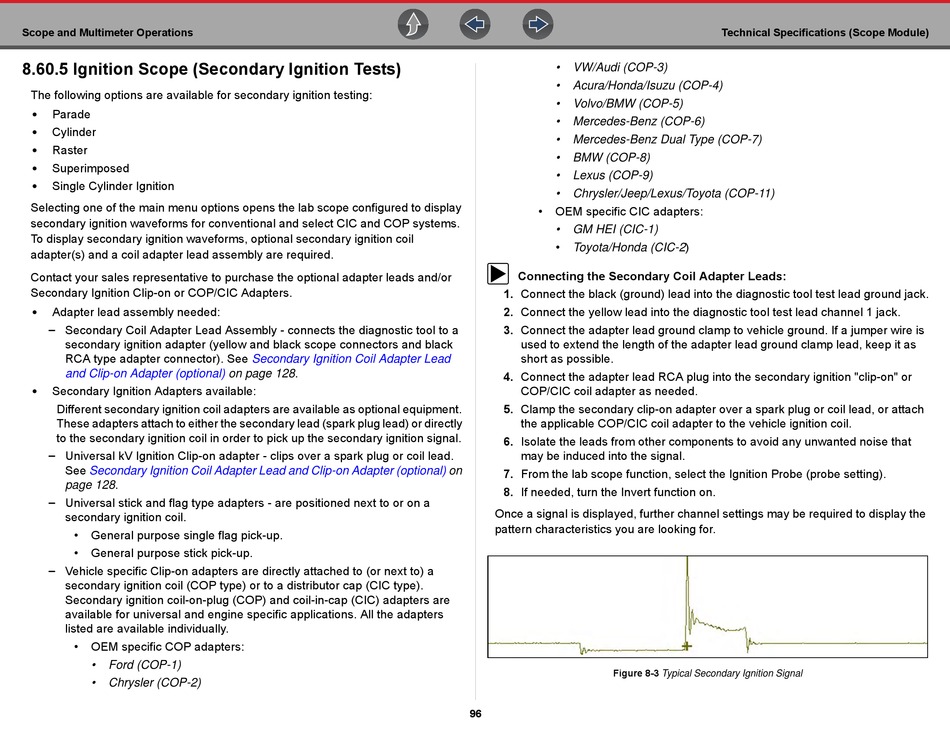The image size is (950, 734).
Task: Go to next page with right arrow
Action: [x=537, y=24]
